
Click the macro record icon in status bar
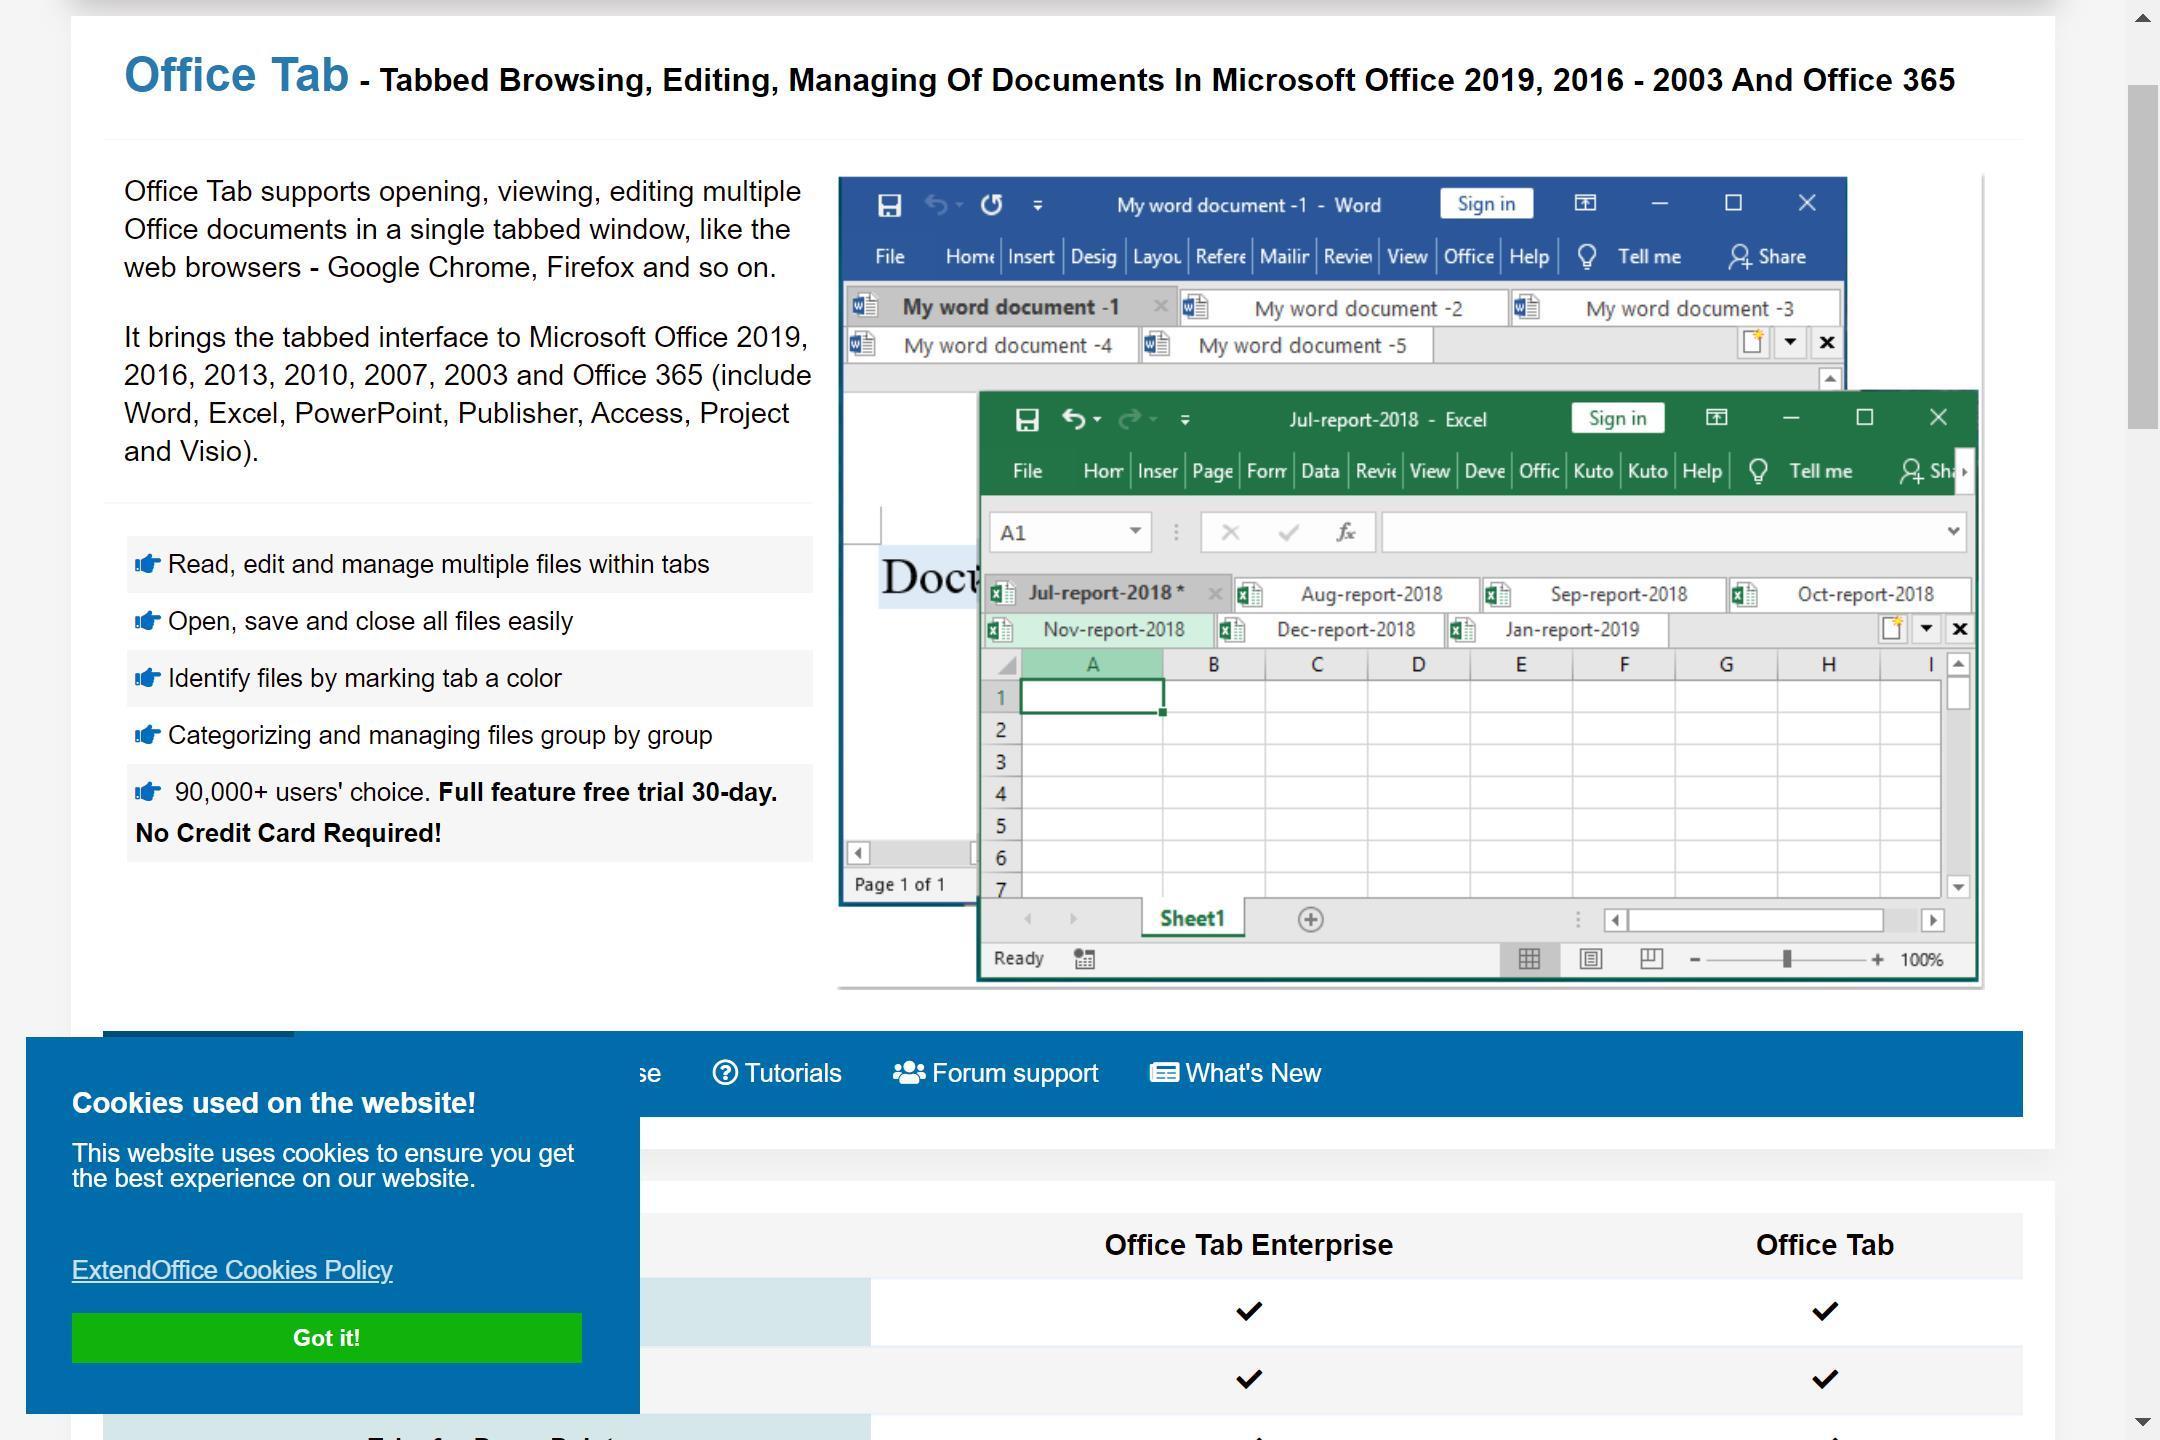[1084, 959]
